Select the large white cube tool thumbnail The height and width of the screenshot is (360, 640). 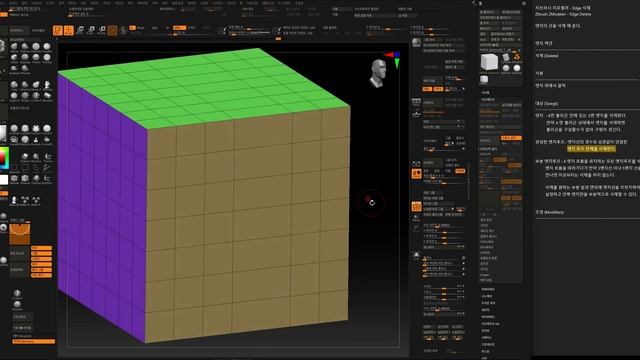pyautogui.click(x=489, y=62)
